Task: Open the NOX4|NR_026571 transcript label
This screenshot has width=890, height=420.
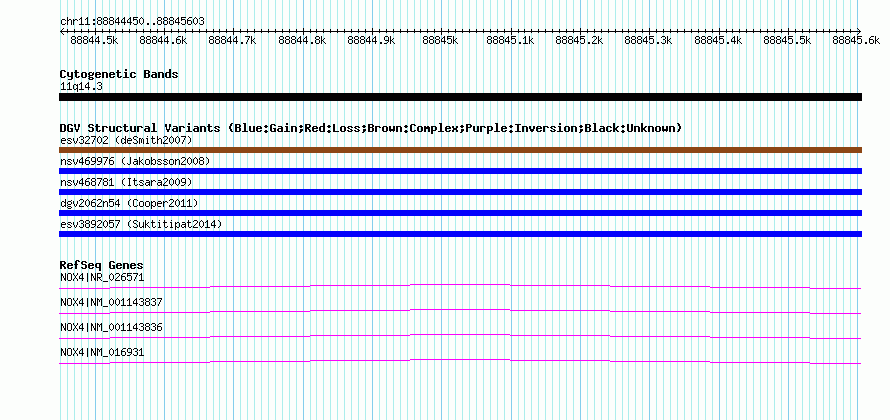Action: [102, 278]
